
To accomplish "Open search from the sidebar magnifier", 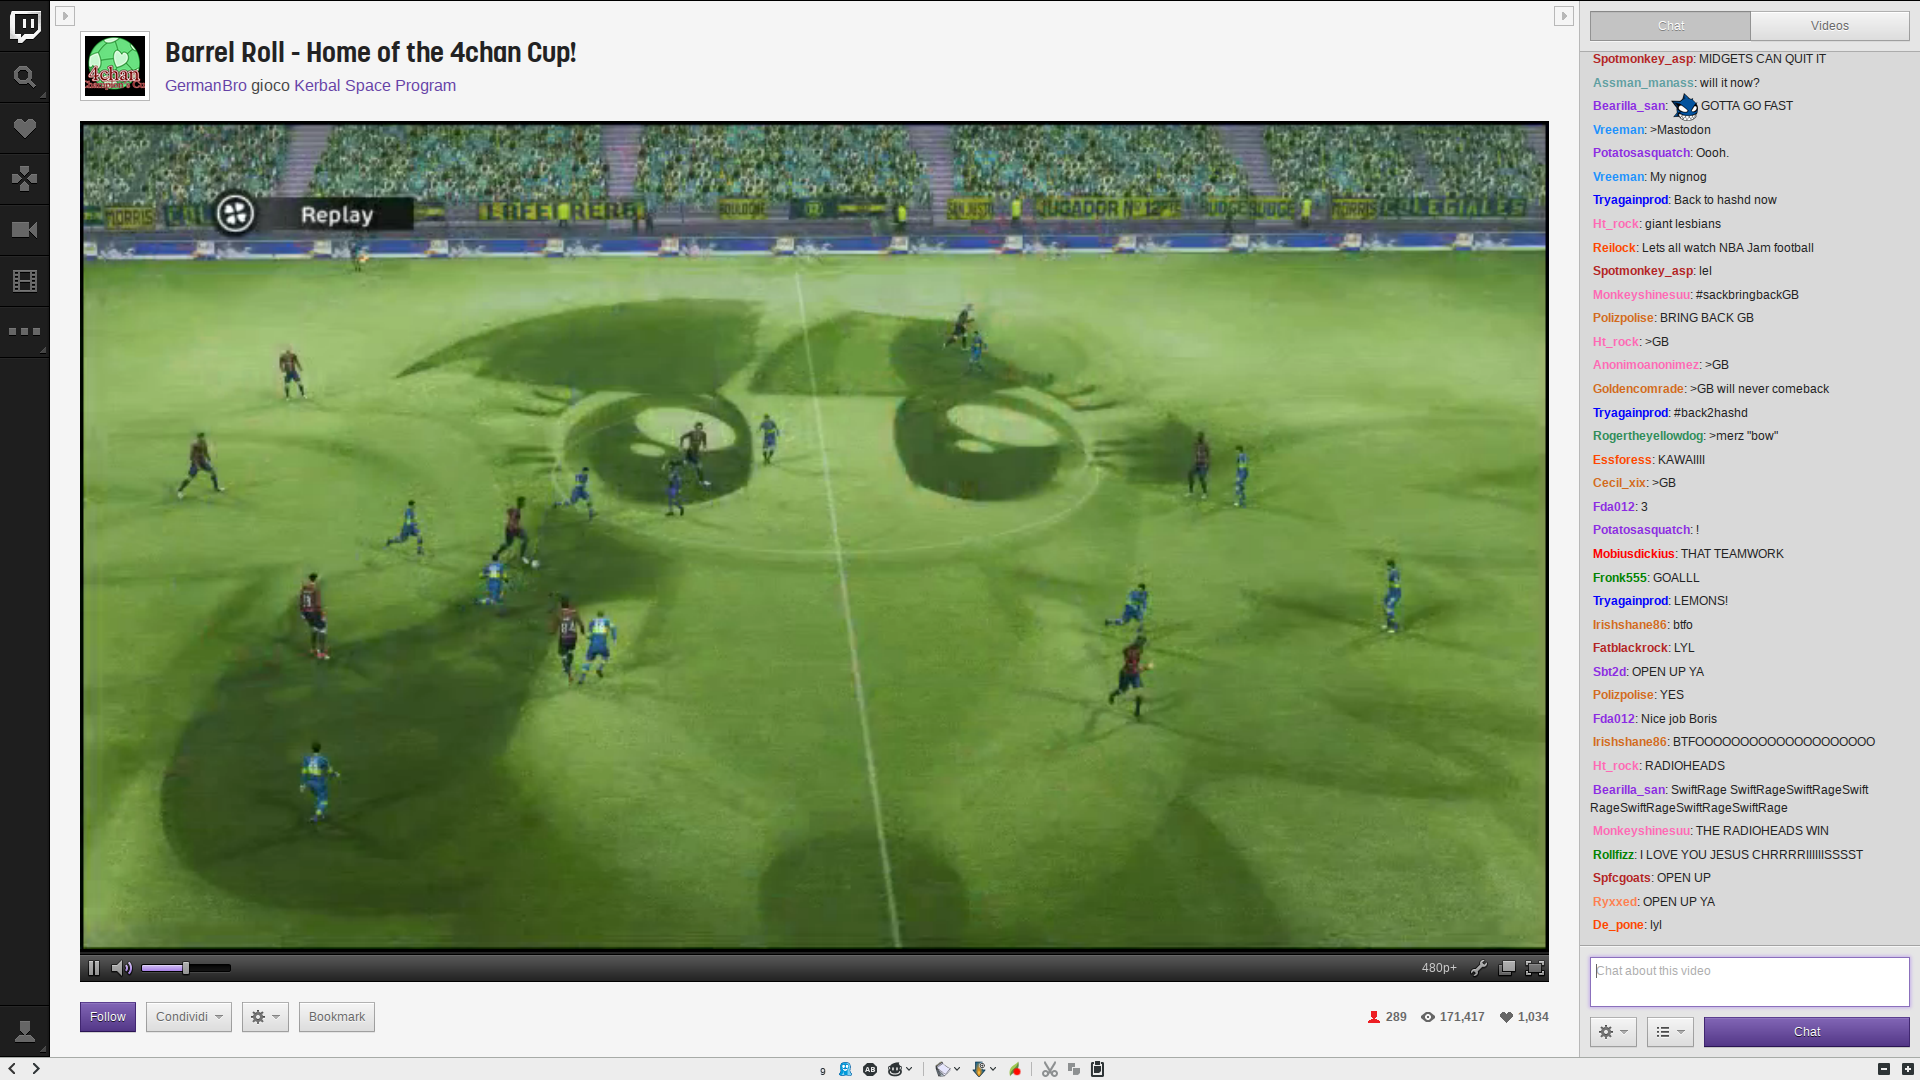I will pyautogui.click(x=25, y=77).
